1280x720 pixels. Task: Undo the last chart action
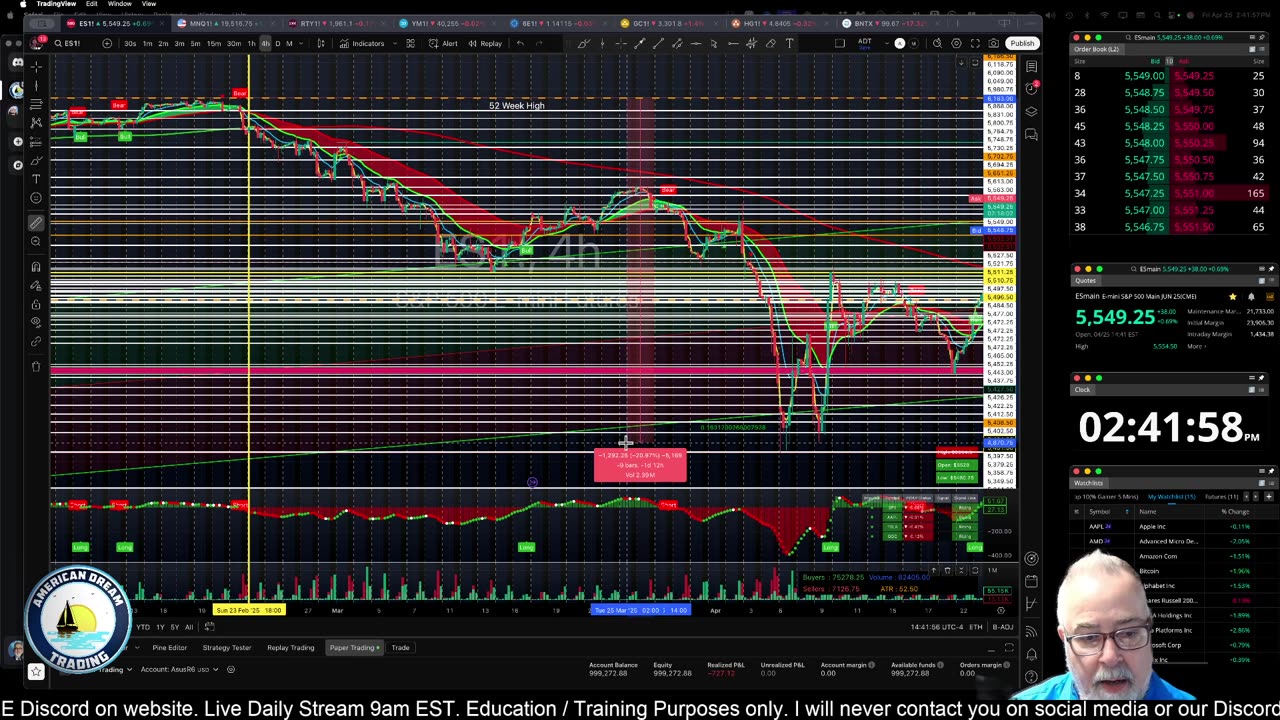coord(520,43)
